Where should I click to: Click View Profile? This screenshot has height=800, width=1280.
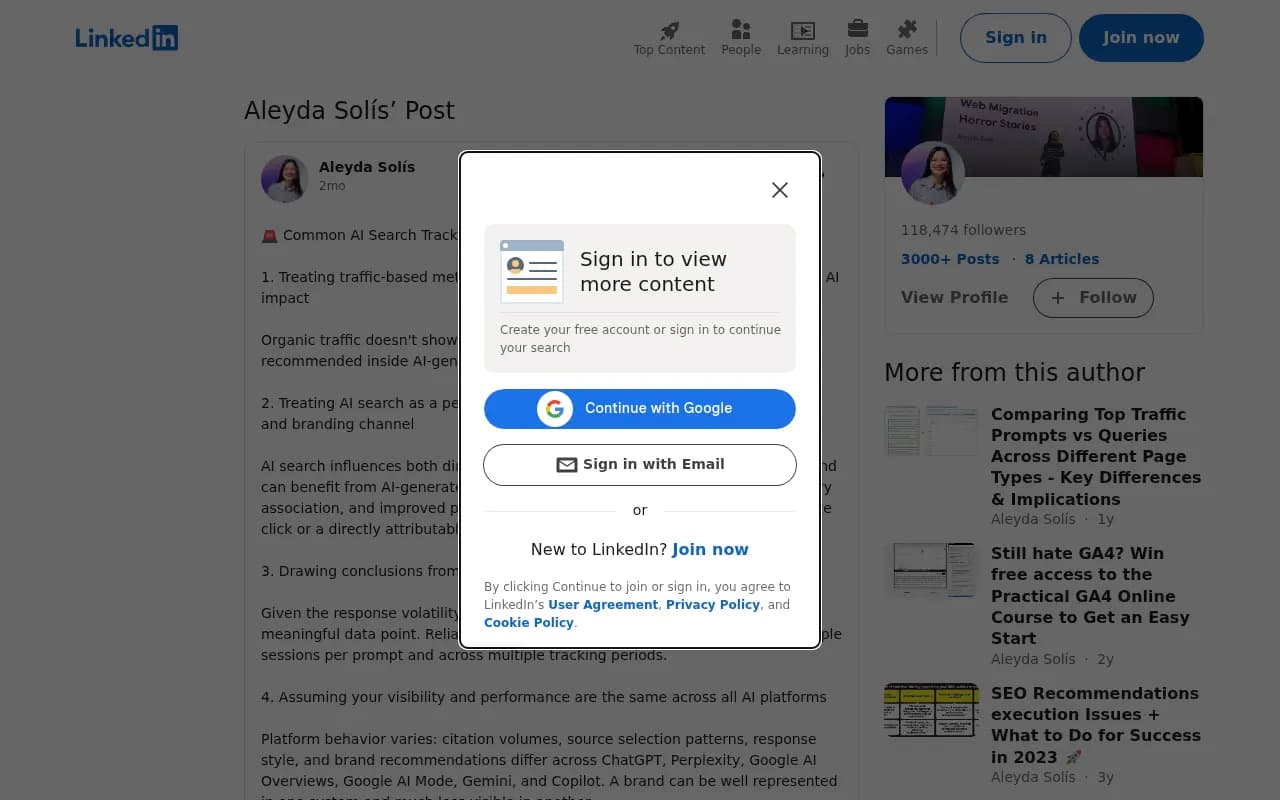click(955, 298)
